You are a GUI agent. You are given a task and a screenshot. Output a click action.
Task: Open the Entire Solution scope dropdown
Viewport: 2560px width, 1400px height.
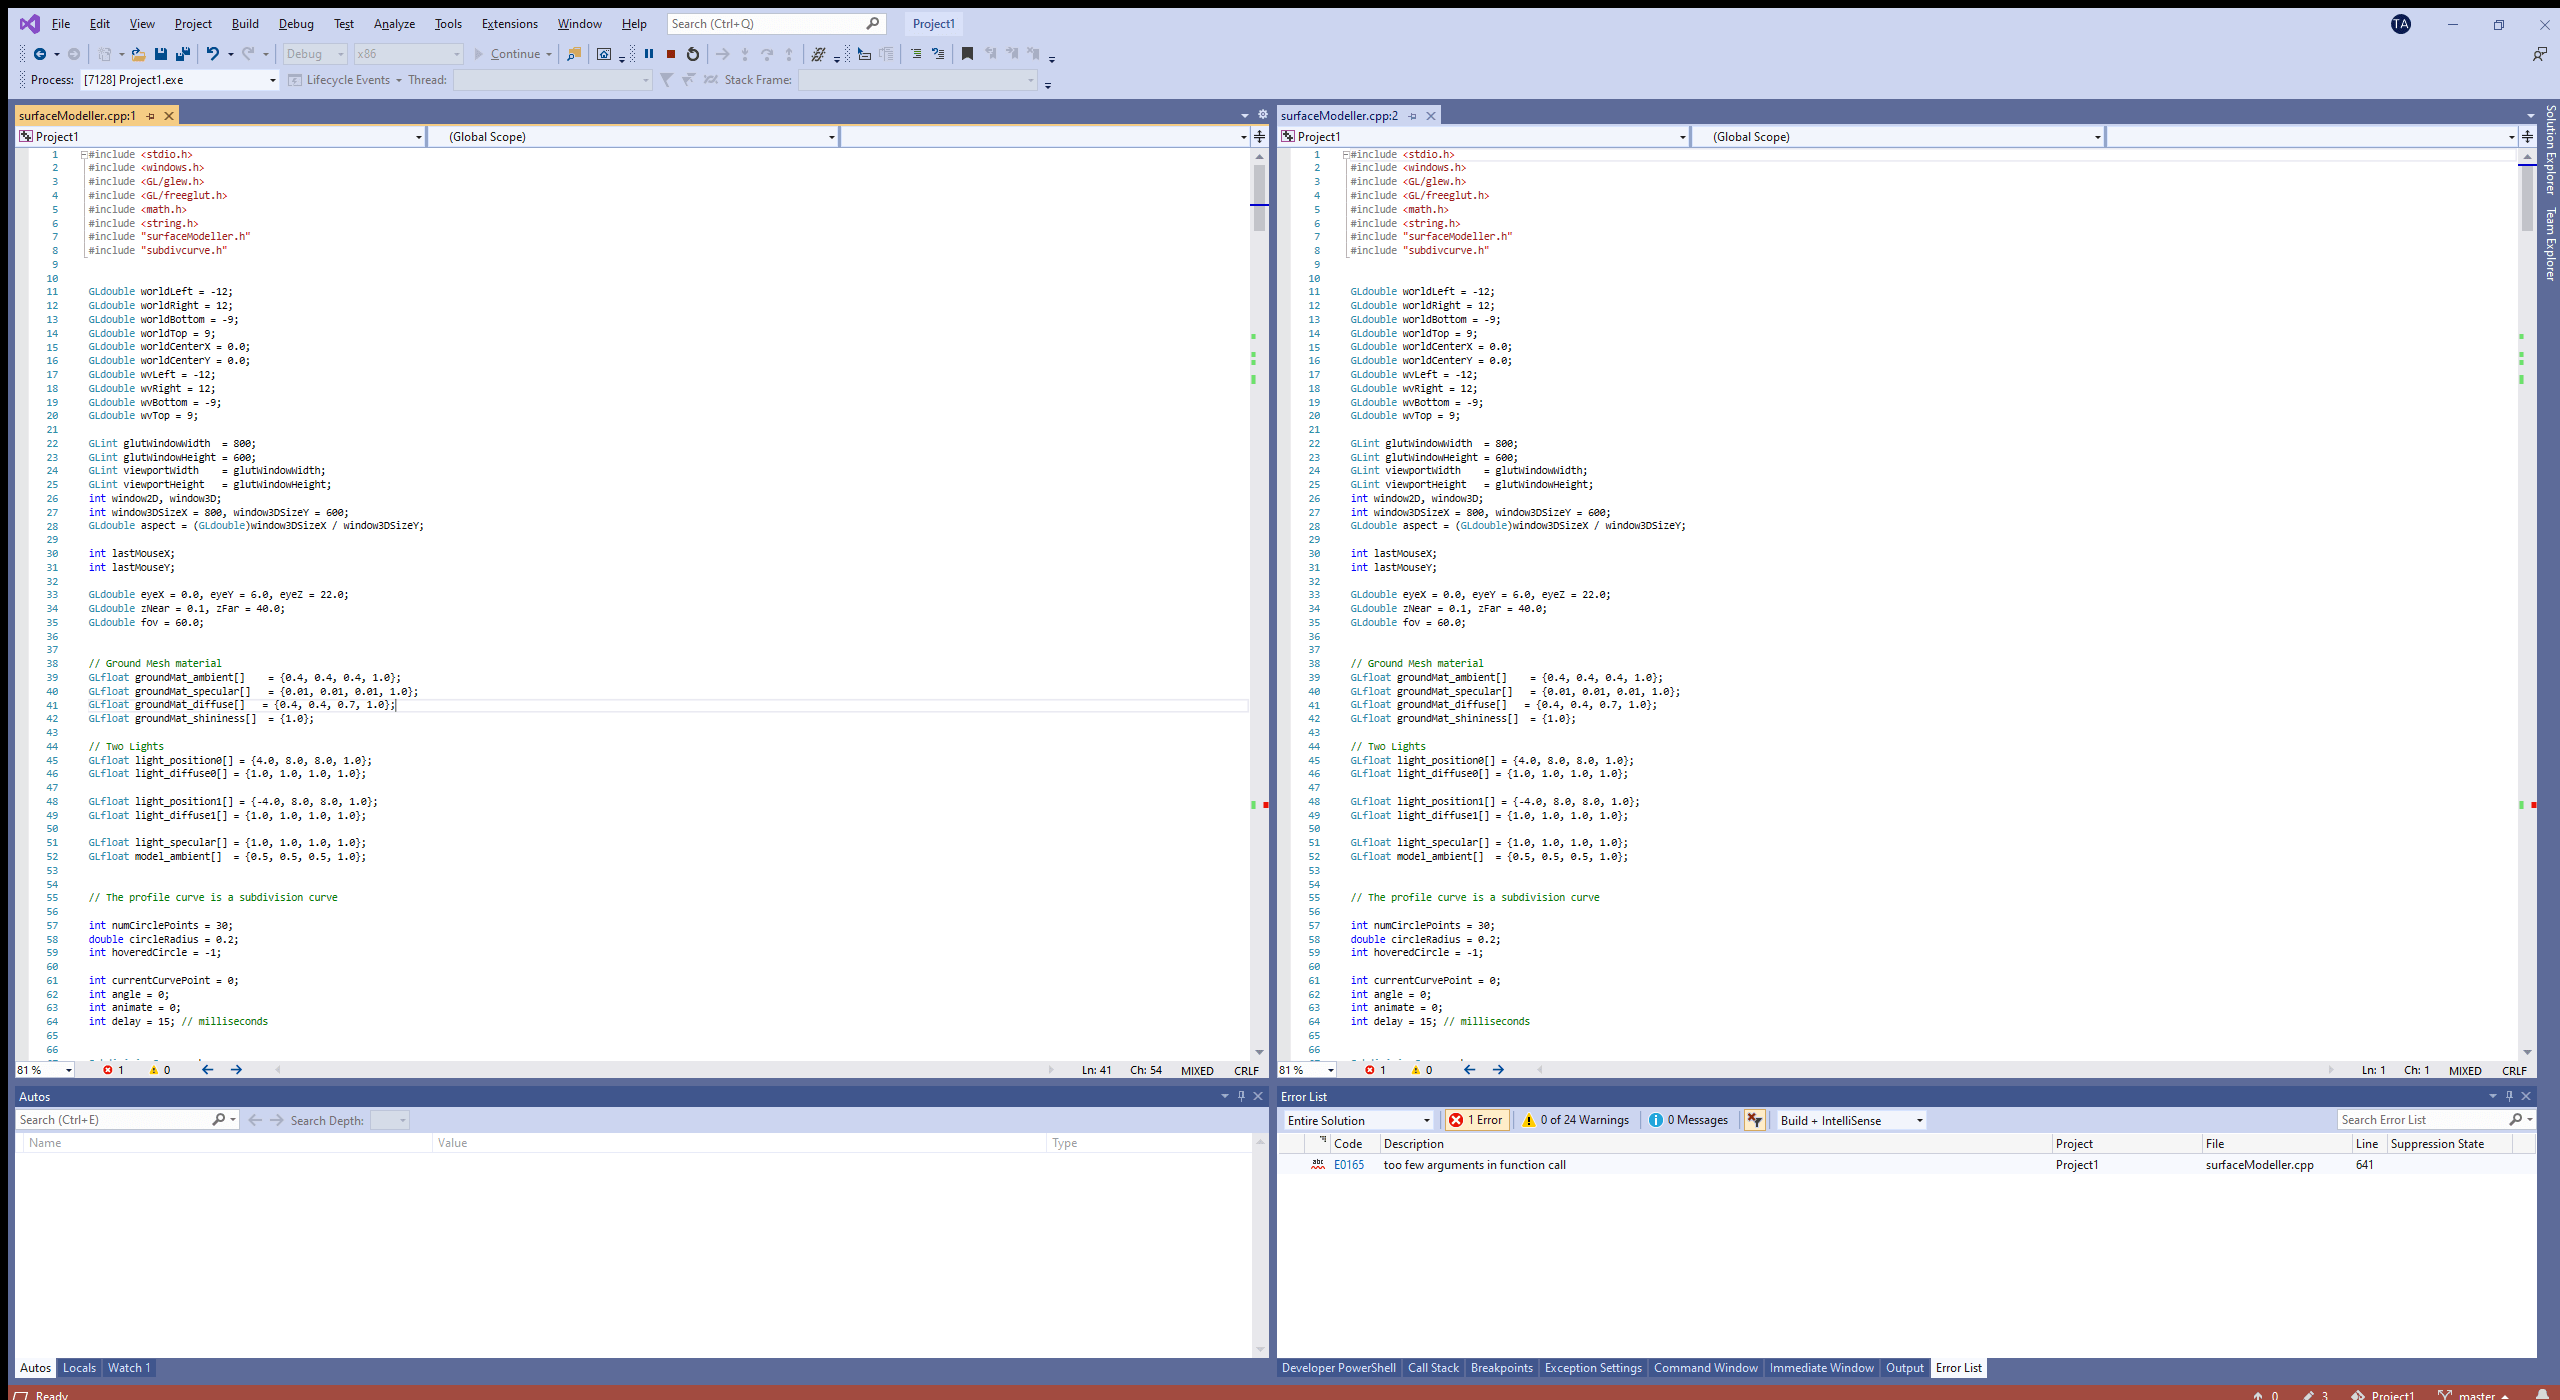pos(1359,1120)
